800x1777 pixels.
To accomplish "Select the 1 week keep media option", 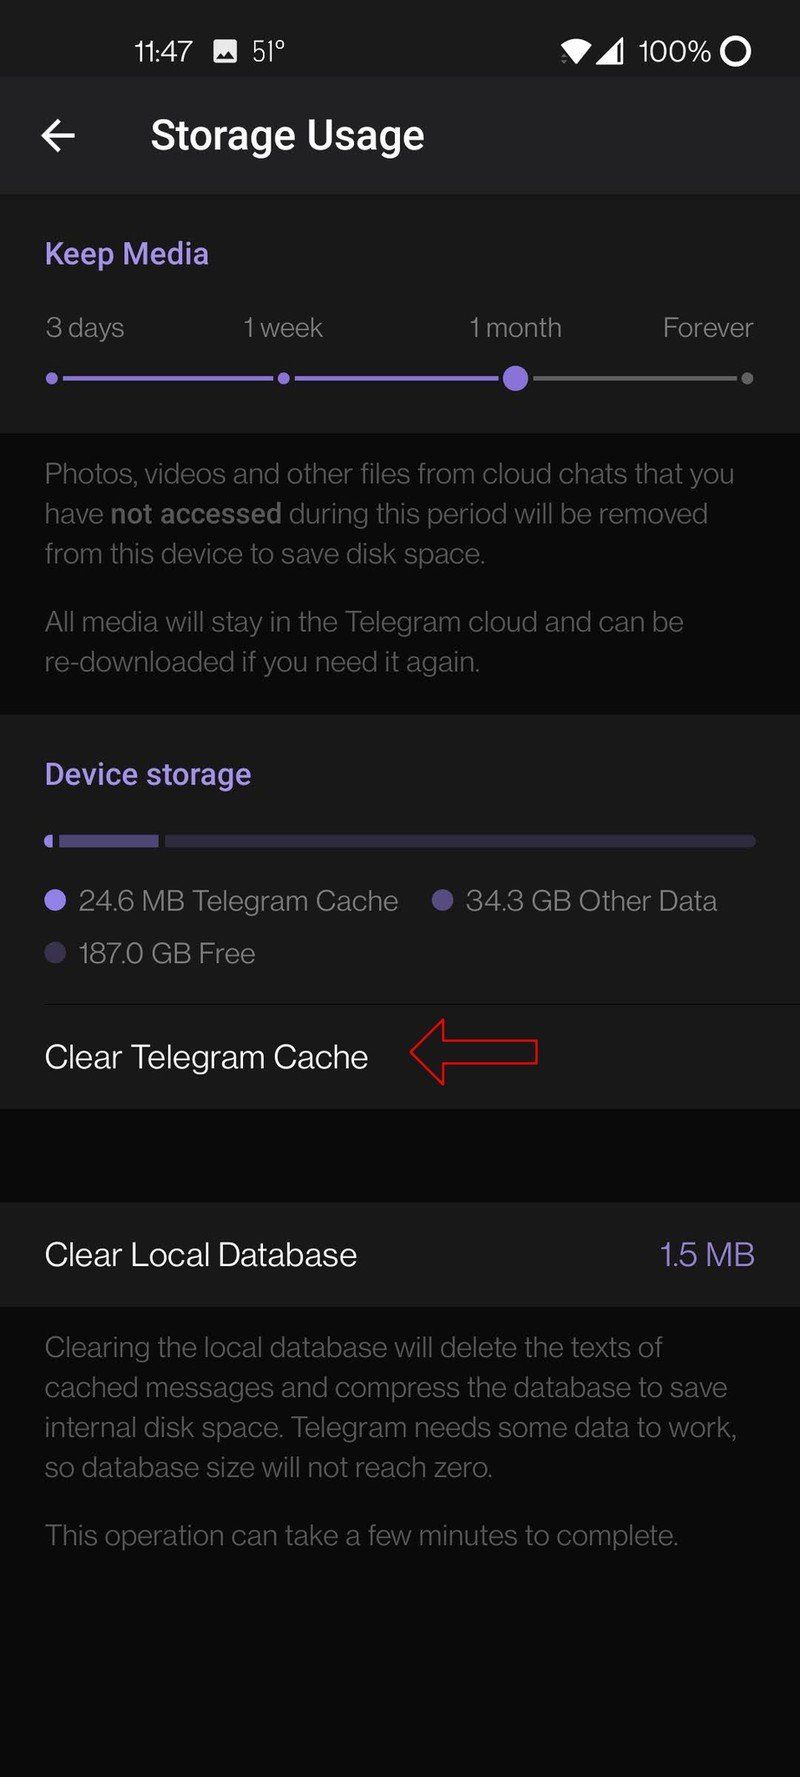I will pyautogui.click(x=283, y=378).
